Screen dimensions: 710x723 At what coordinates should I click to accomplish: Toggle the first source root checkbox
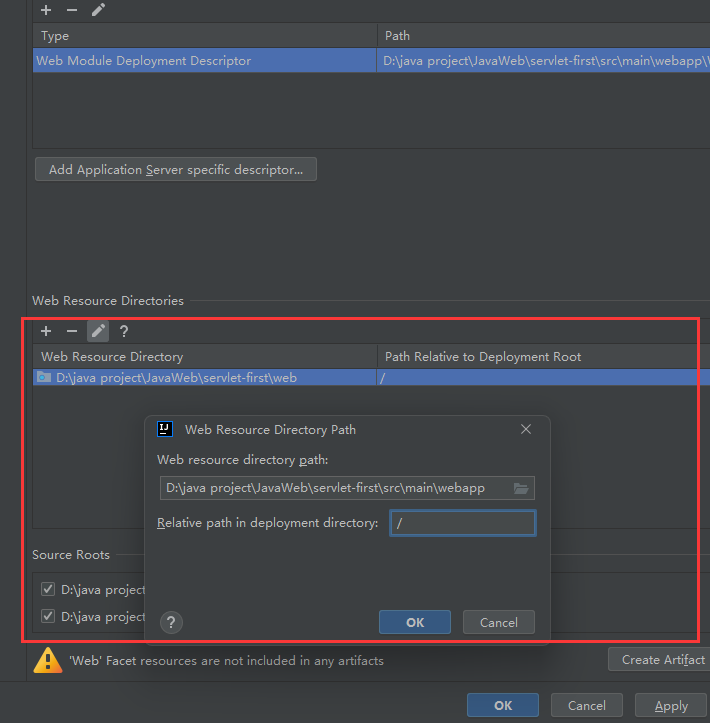click(48, 589)
